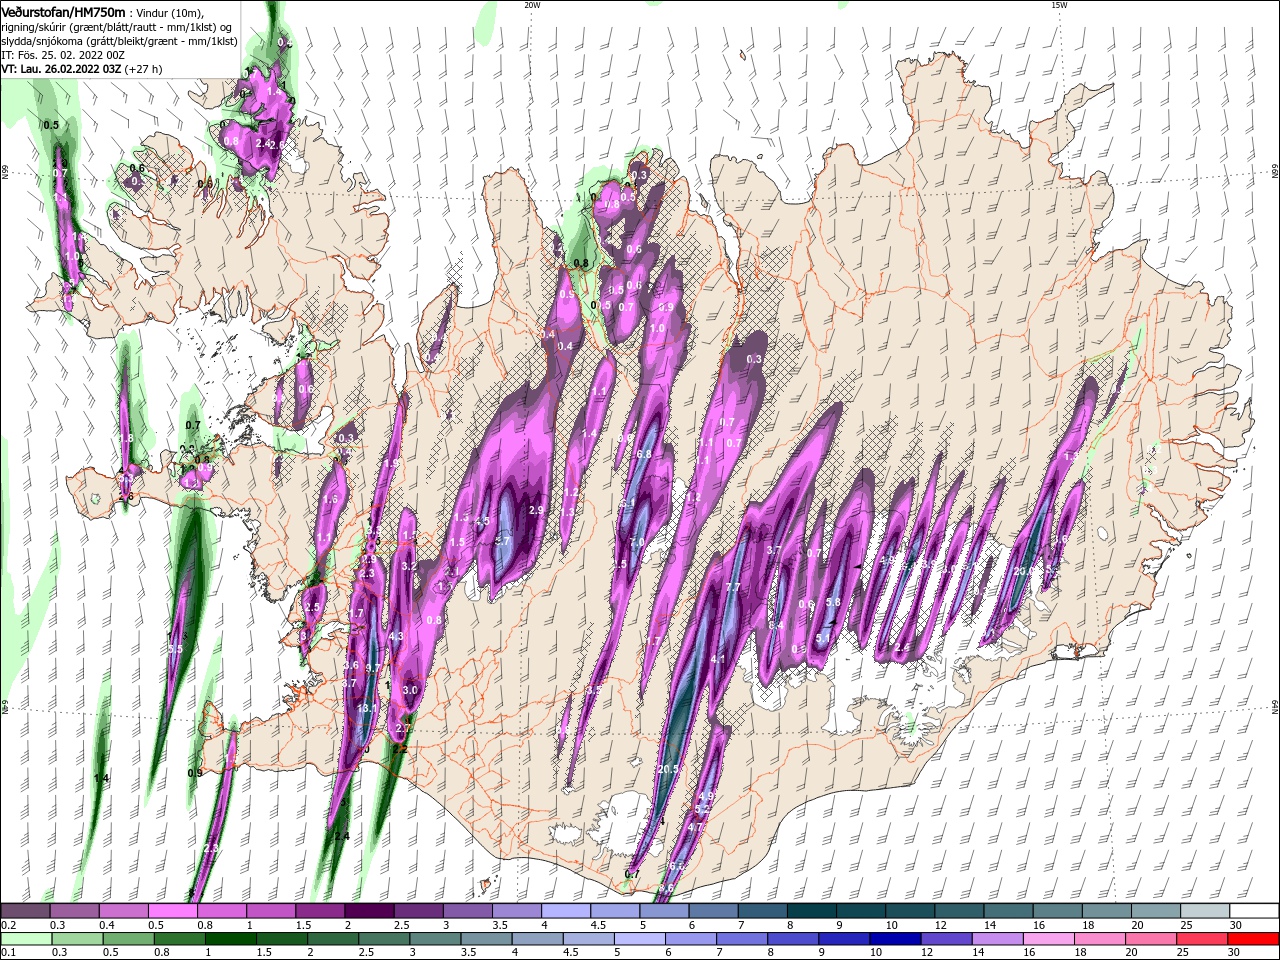1280x960 pixels.
Task: Click the pale green 0.1 rain swatch
Action: (26, 940)
